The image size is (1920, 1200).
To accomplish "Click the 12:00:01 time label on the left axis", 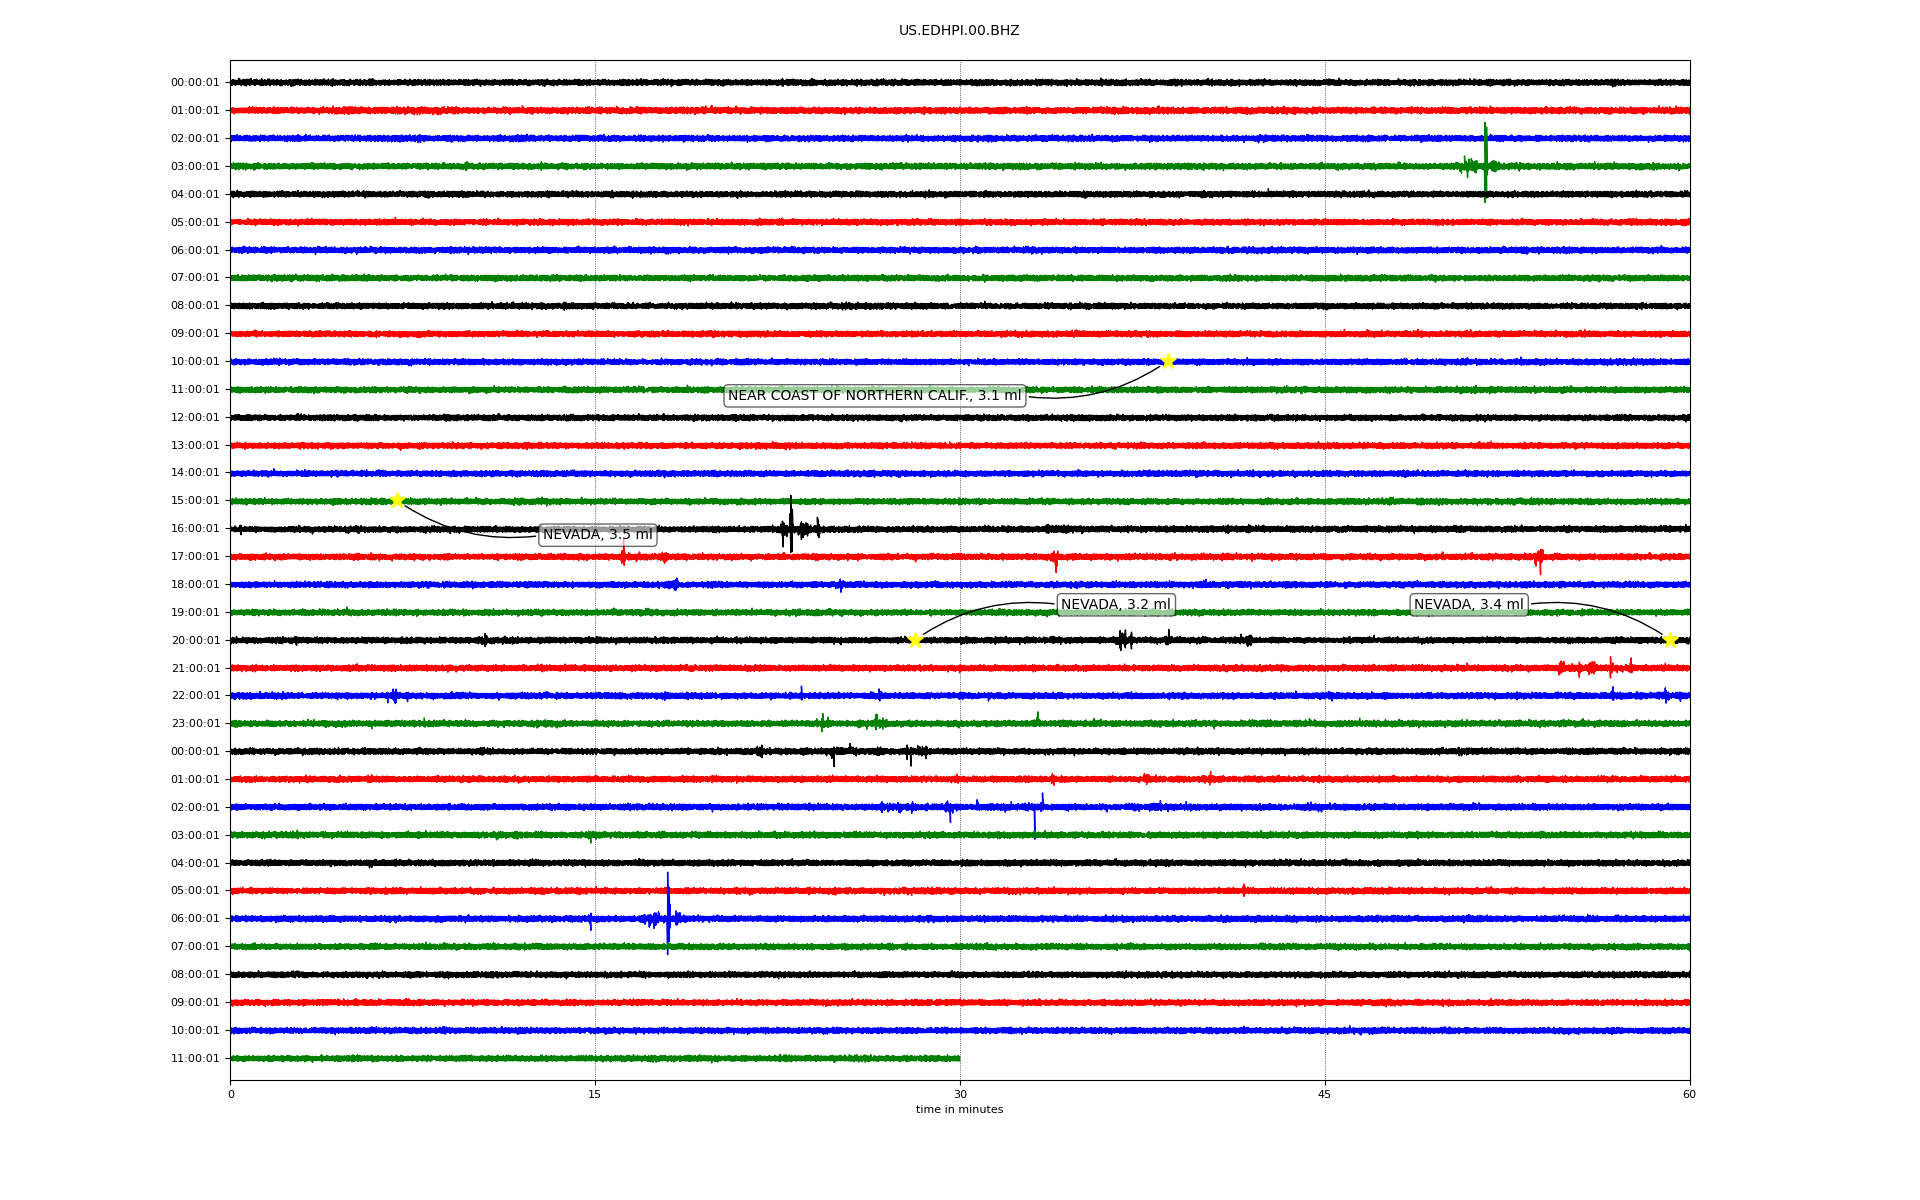I will click(195, 417).
